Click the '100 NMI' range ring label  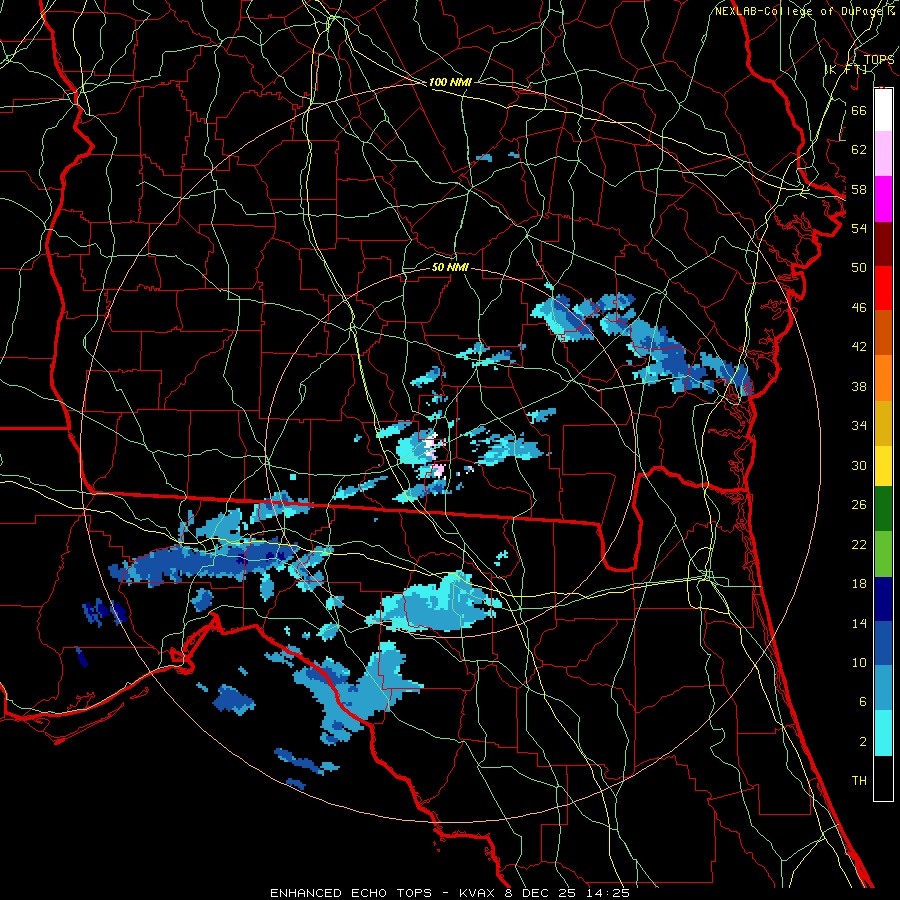(x=450, y=82)
